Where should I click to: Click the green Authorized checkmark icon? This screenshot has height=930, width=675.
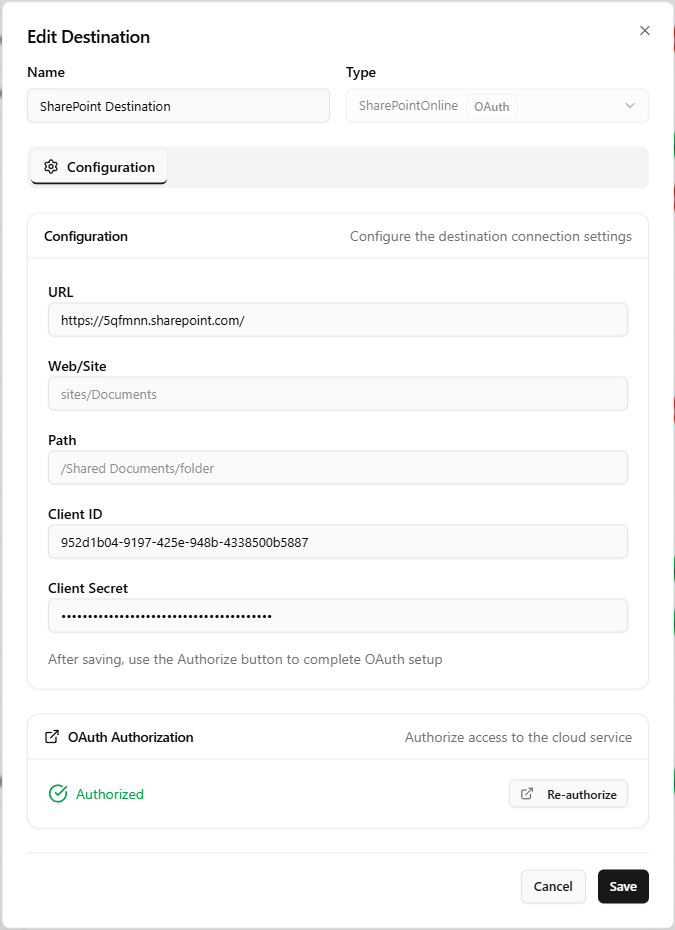(58, 794)
